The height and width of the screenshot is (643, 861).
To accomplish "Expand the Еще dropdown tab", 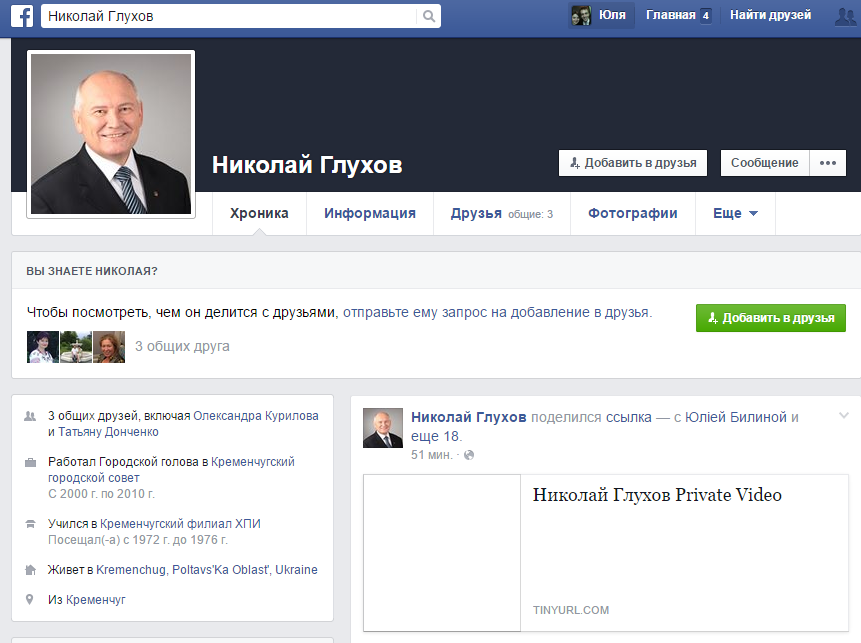I will tap(735, 213).
